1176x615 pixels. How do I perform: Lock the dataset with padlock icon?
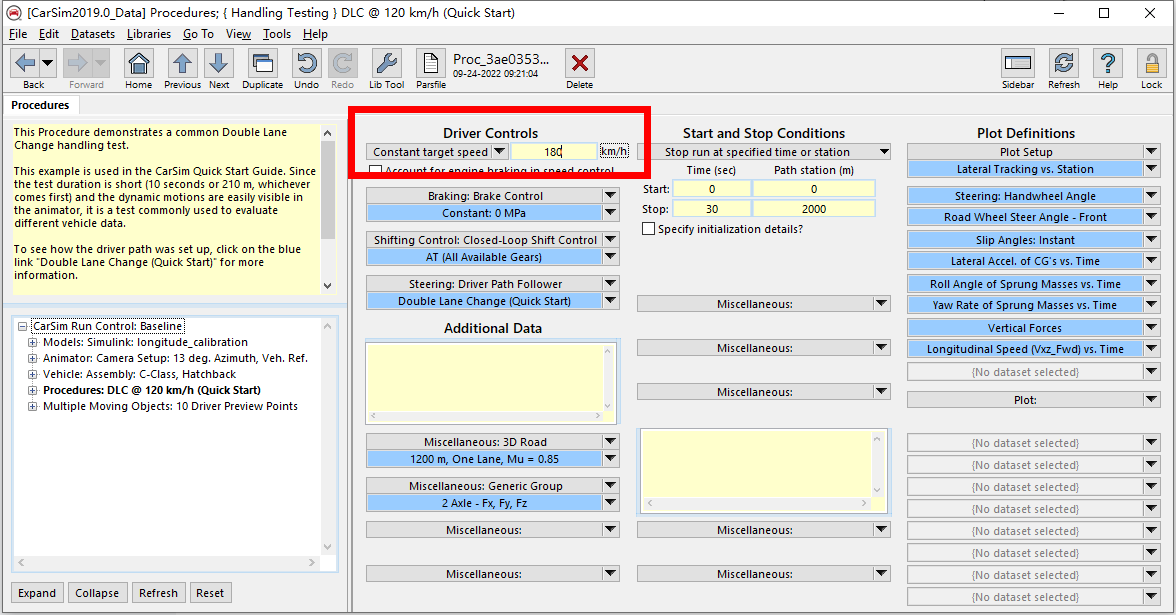point(1151,63)
